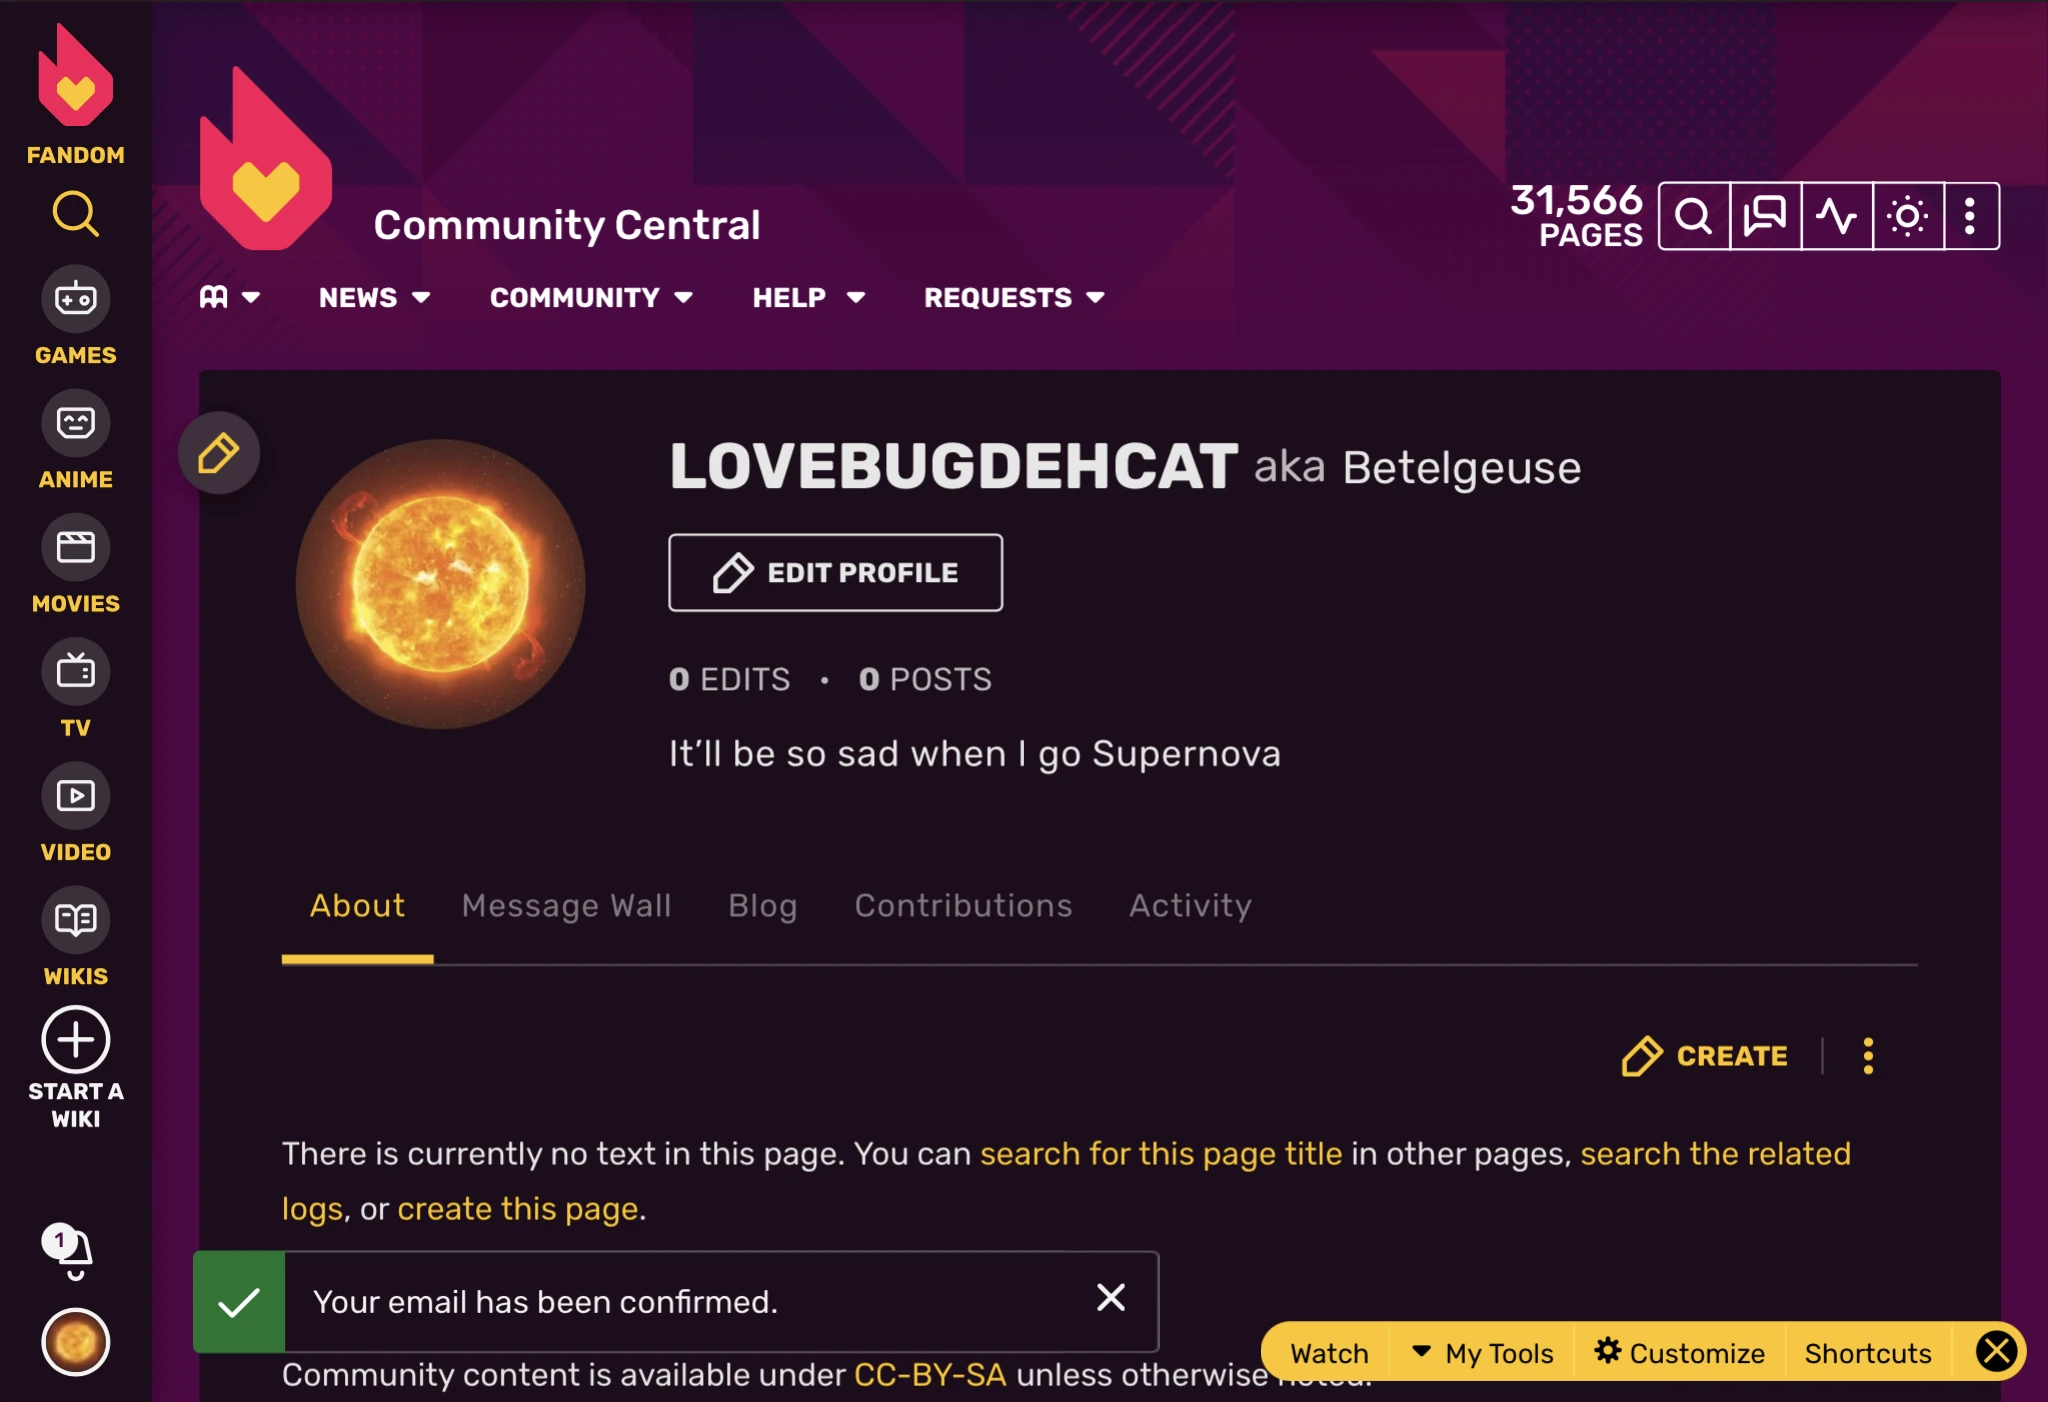Screen dimensions: 2048x1402
Task: Click the Games controller icon
Action: [75, 299]
